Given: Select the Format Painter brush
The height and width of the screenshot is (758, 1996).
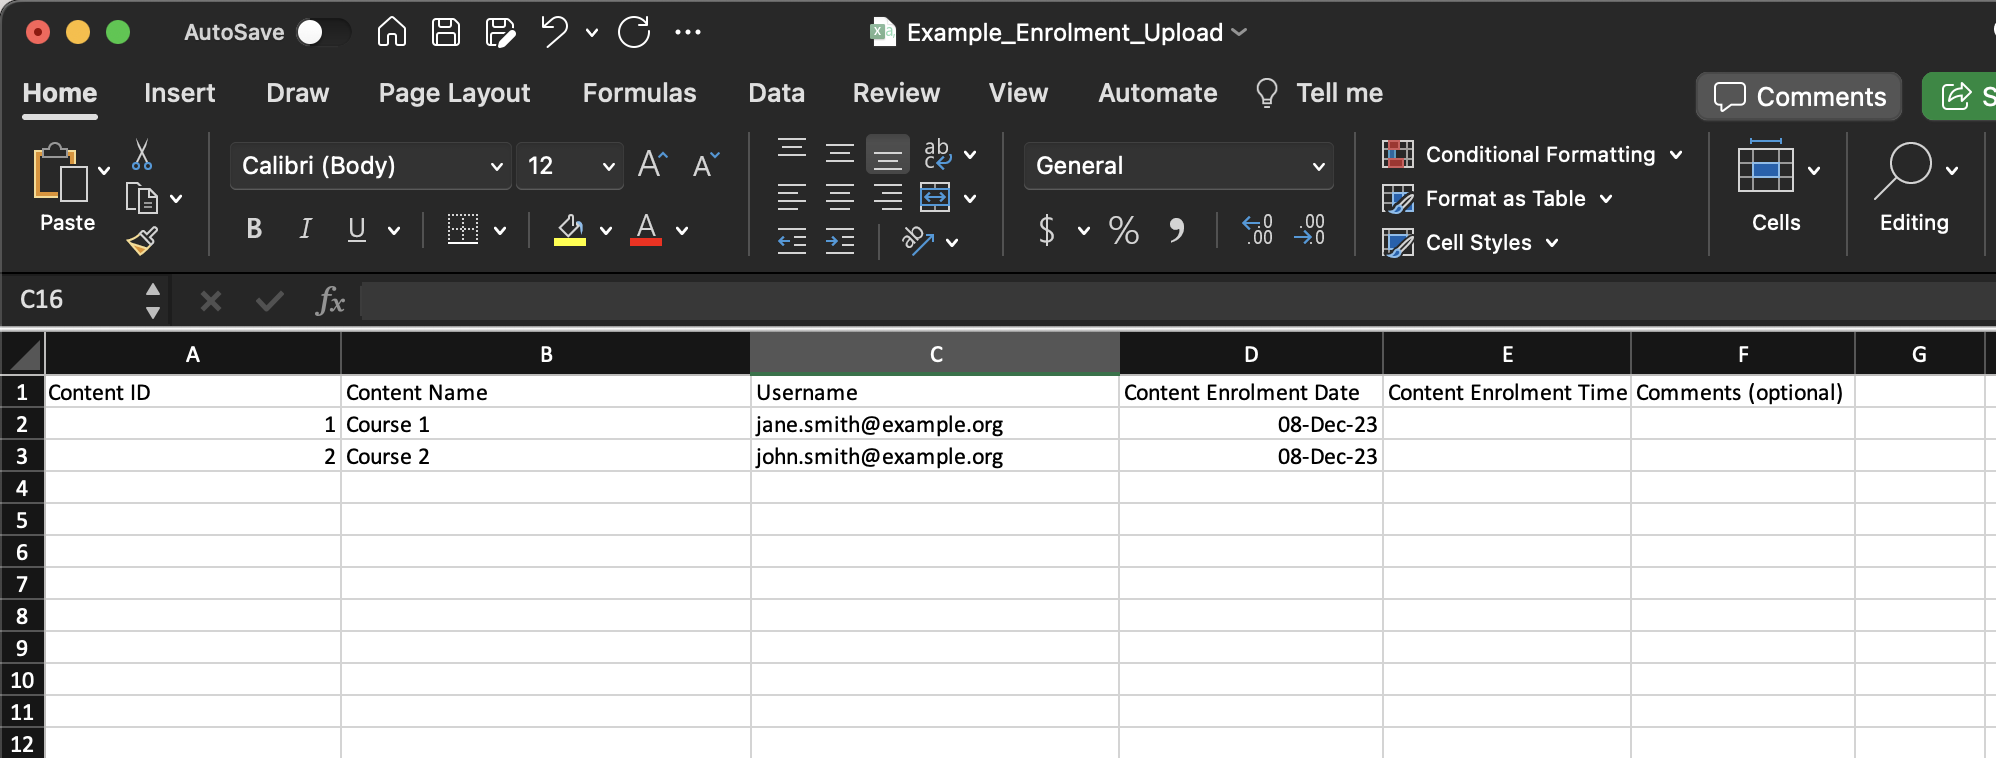Looking at the screenshot, I should pos(142,241).
